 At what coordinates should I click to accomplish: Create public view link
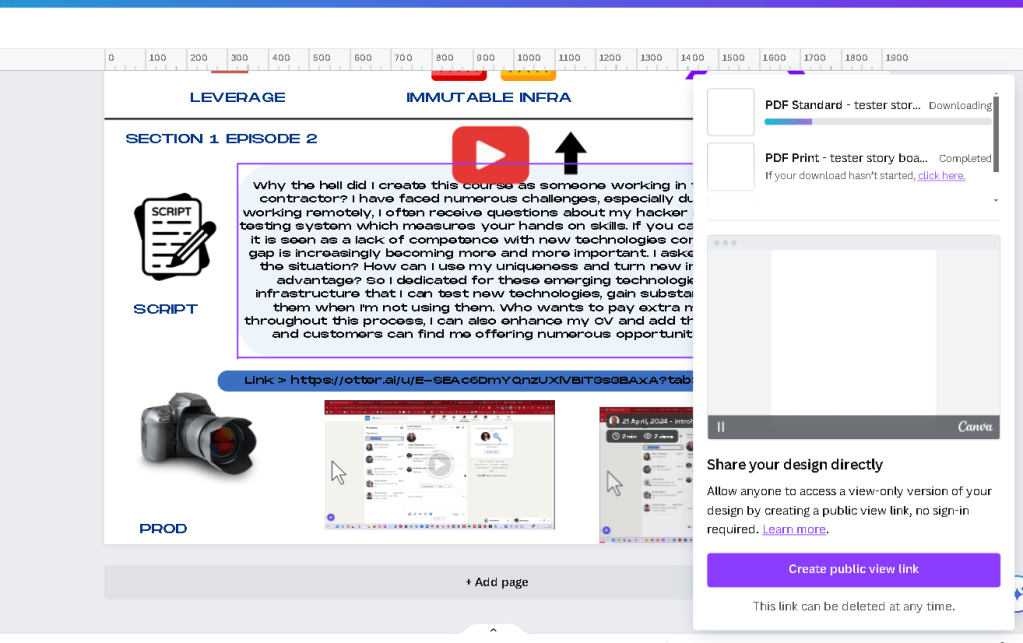coord(853,569)
